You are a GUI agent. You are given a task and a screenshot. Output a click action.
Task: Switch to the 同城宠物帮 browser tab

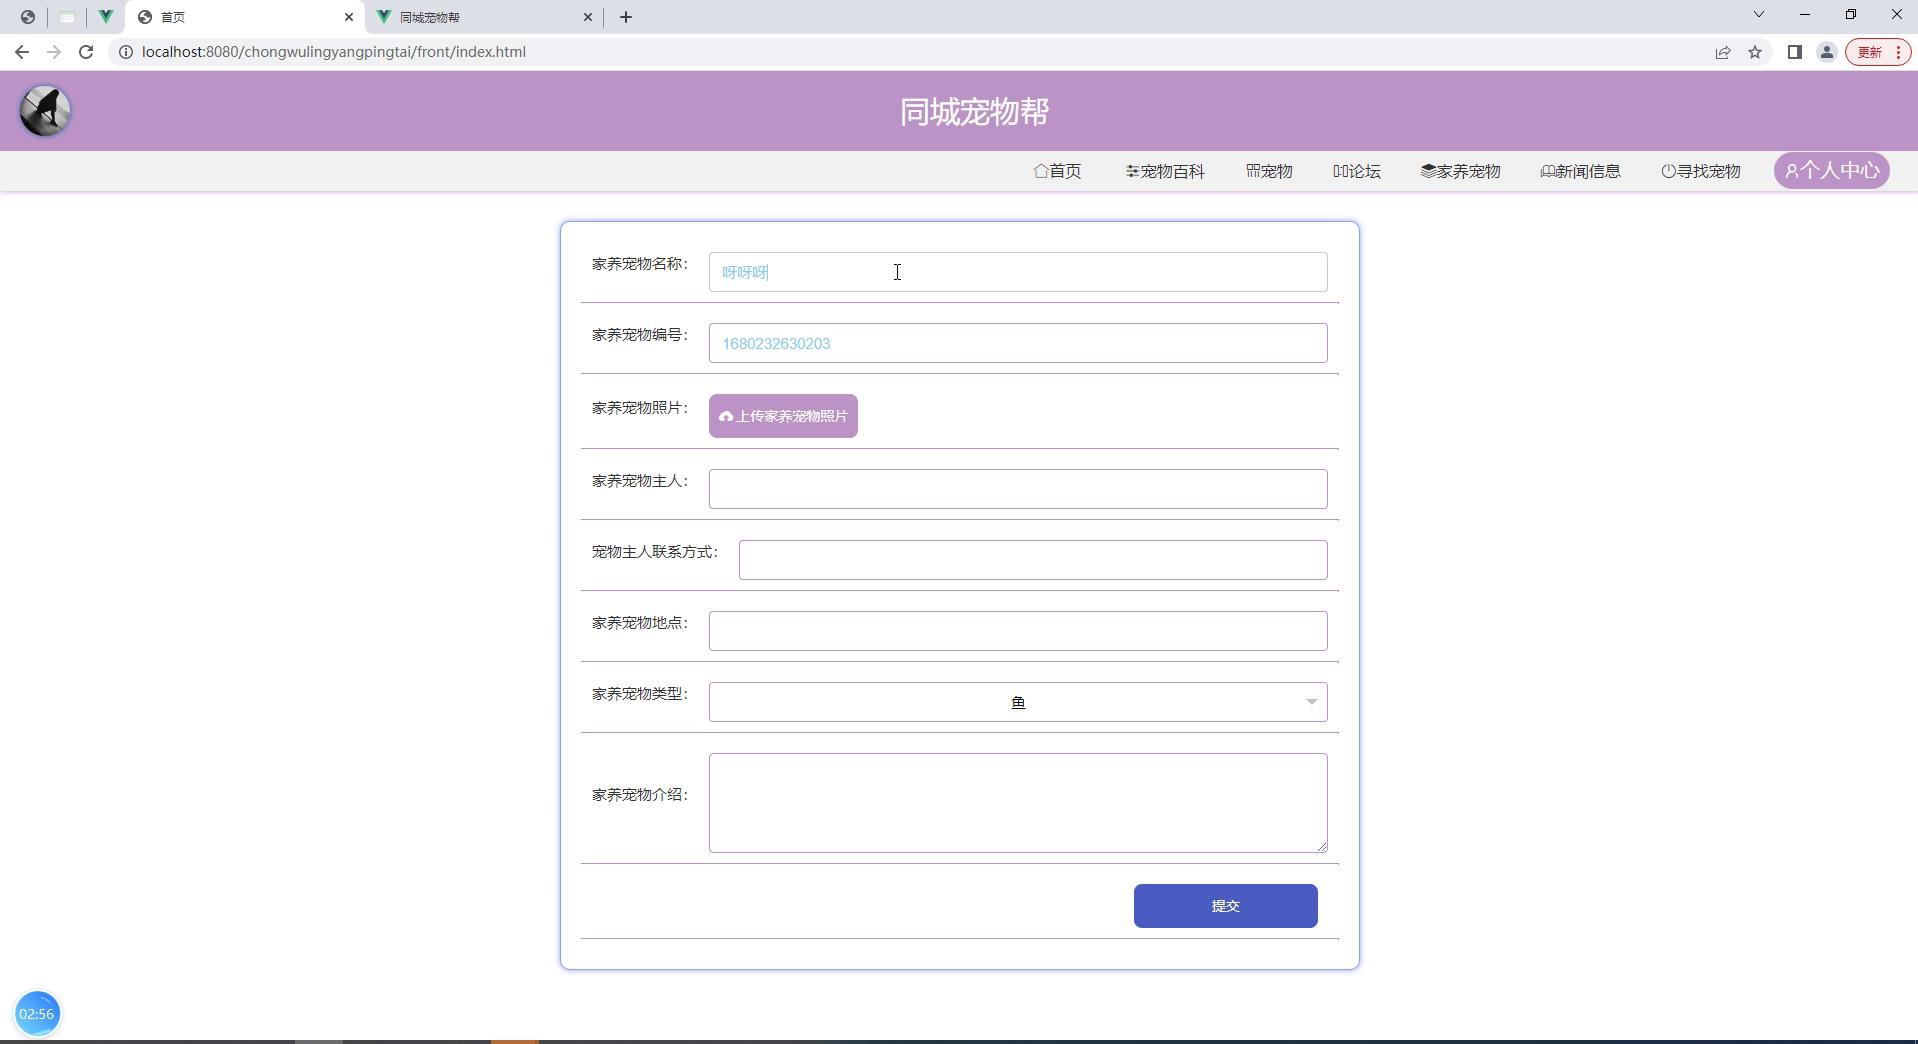(x=485, y=17)
